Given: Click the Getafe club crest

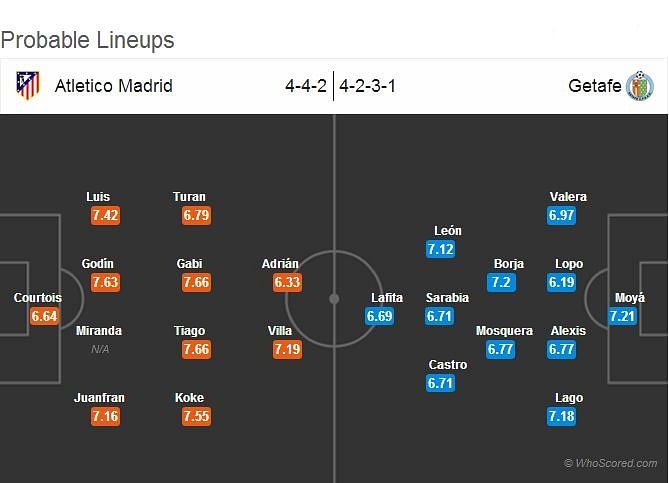Looking at the screenshot, I should [x=640, y=86].
